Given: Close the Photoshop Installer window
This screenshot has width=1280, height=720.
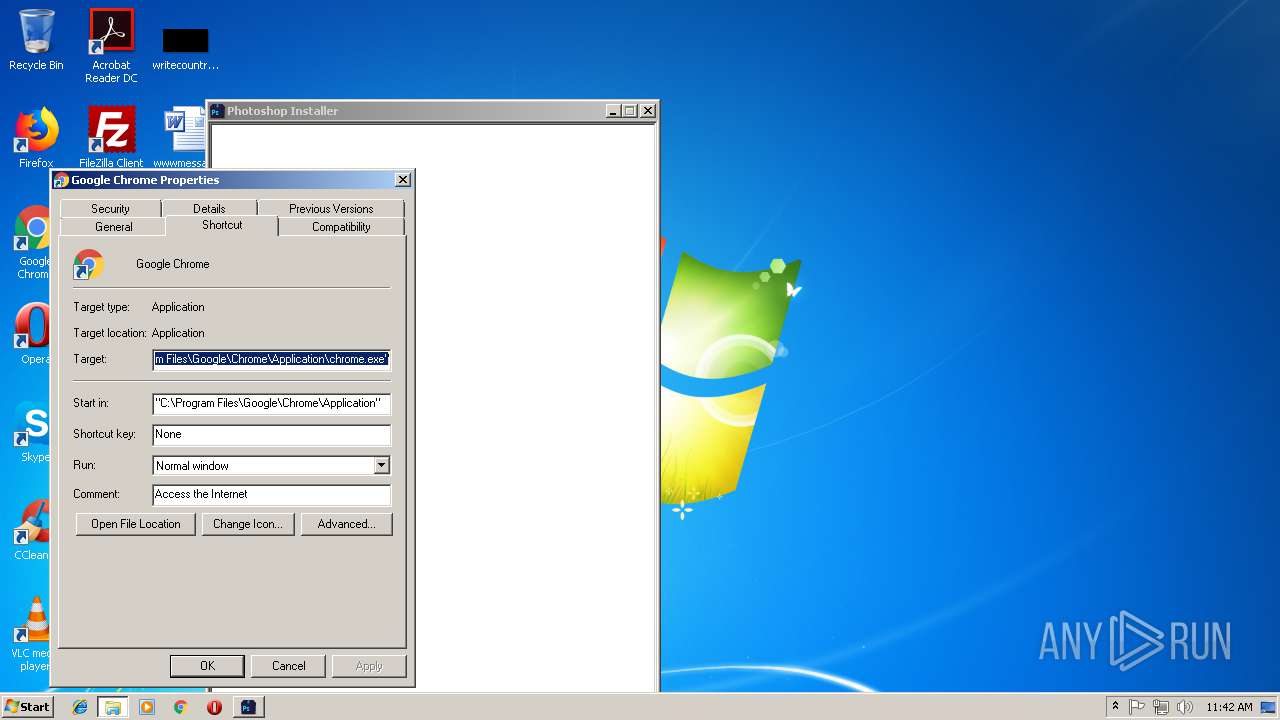Looking at the screenshot, I should (x=648, y=111).
